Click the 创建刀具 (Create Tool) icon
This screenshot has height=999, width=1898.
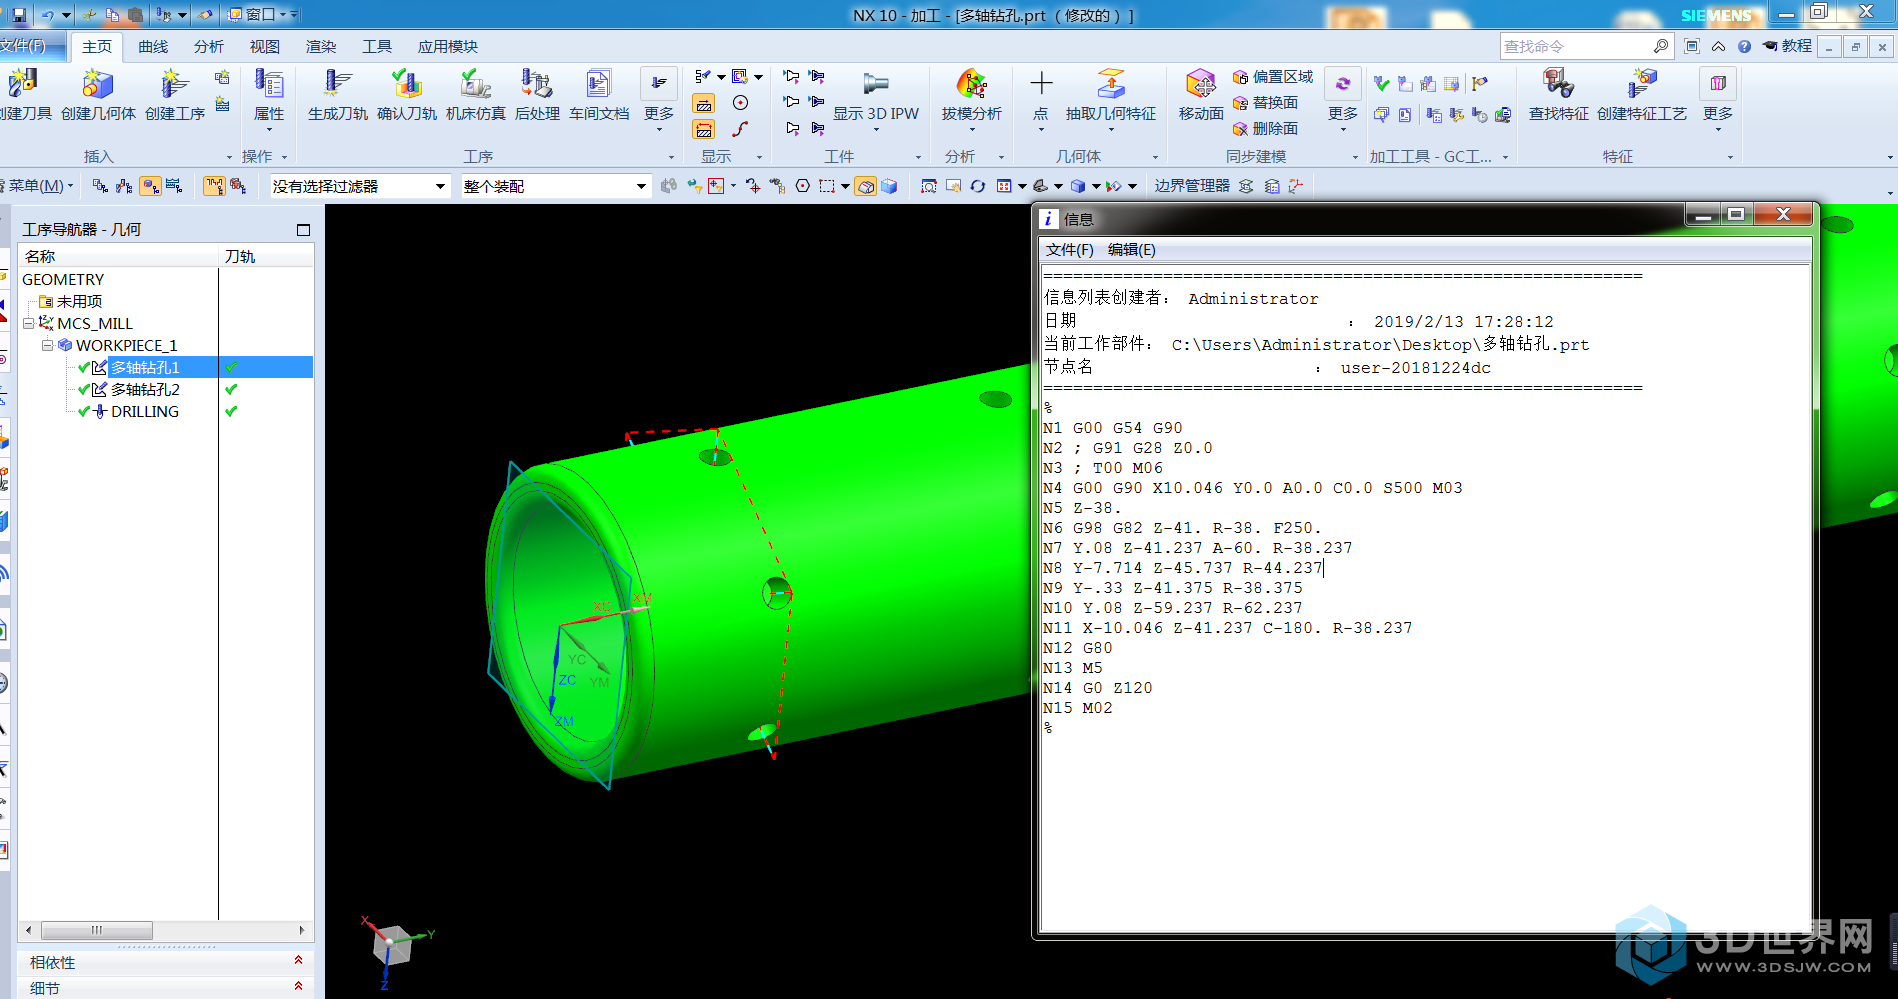coord(22,85)
